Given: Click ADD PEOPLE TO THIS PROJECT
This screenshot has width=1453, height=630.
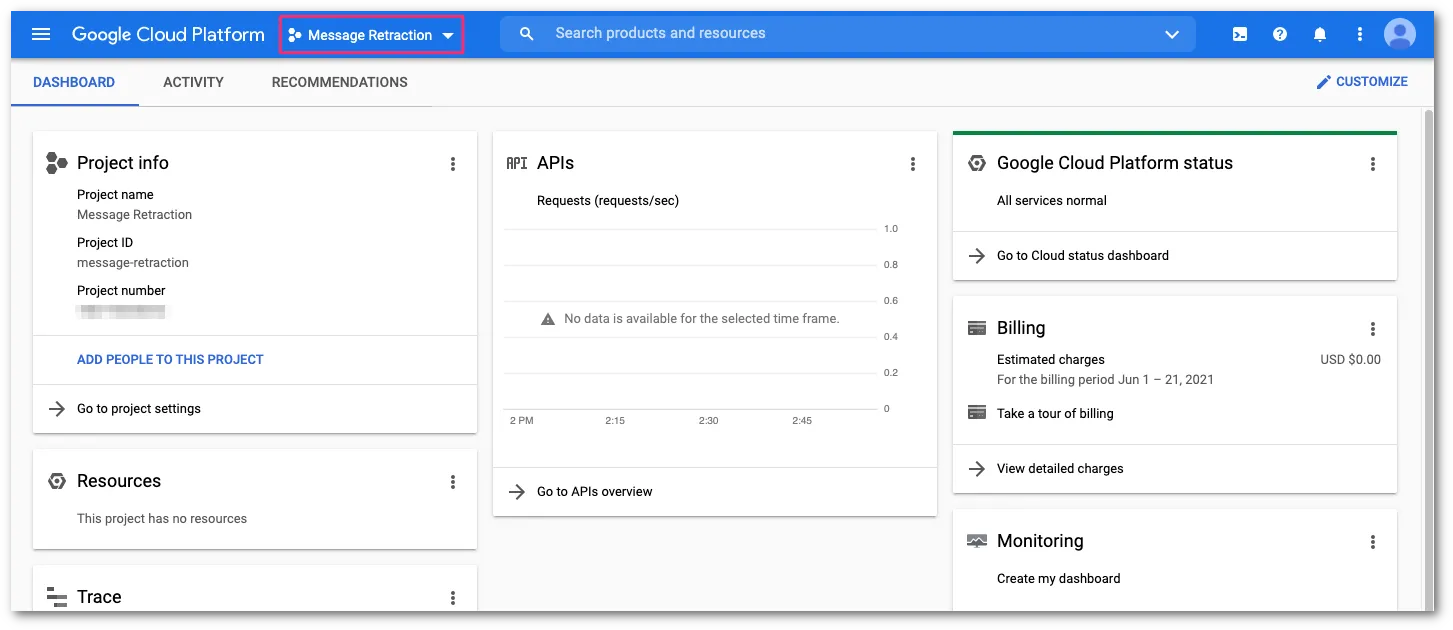Looking at the screenshot, I should click(x=170, y=359).
